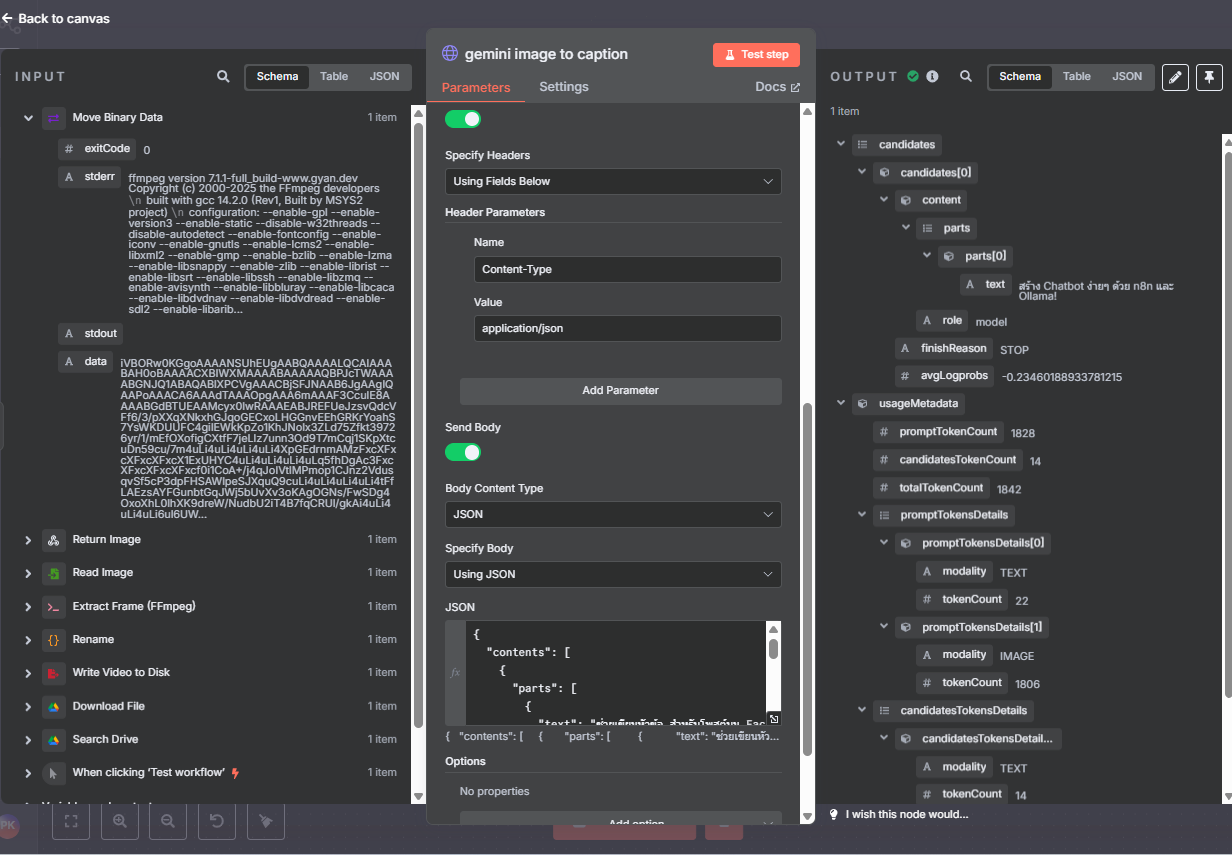Search the OUTPUT panel data
Image resolution: width=1232 pixels, height=855 pixels.
966,76
